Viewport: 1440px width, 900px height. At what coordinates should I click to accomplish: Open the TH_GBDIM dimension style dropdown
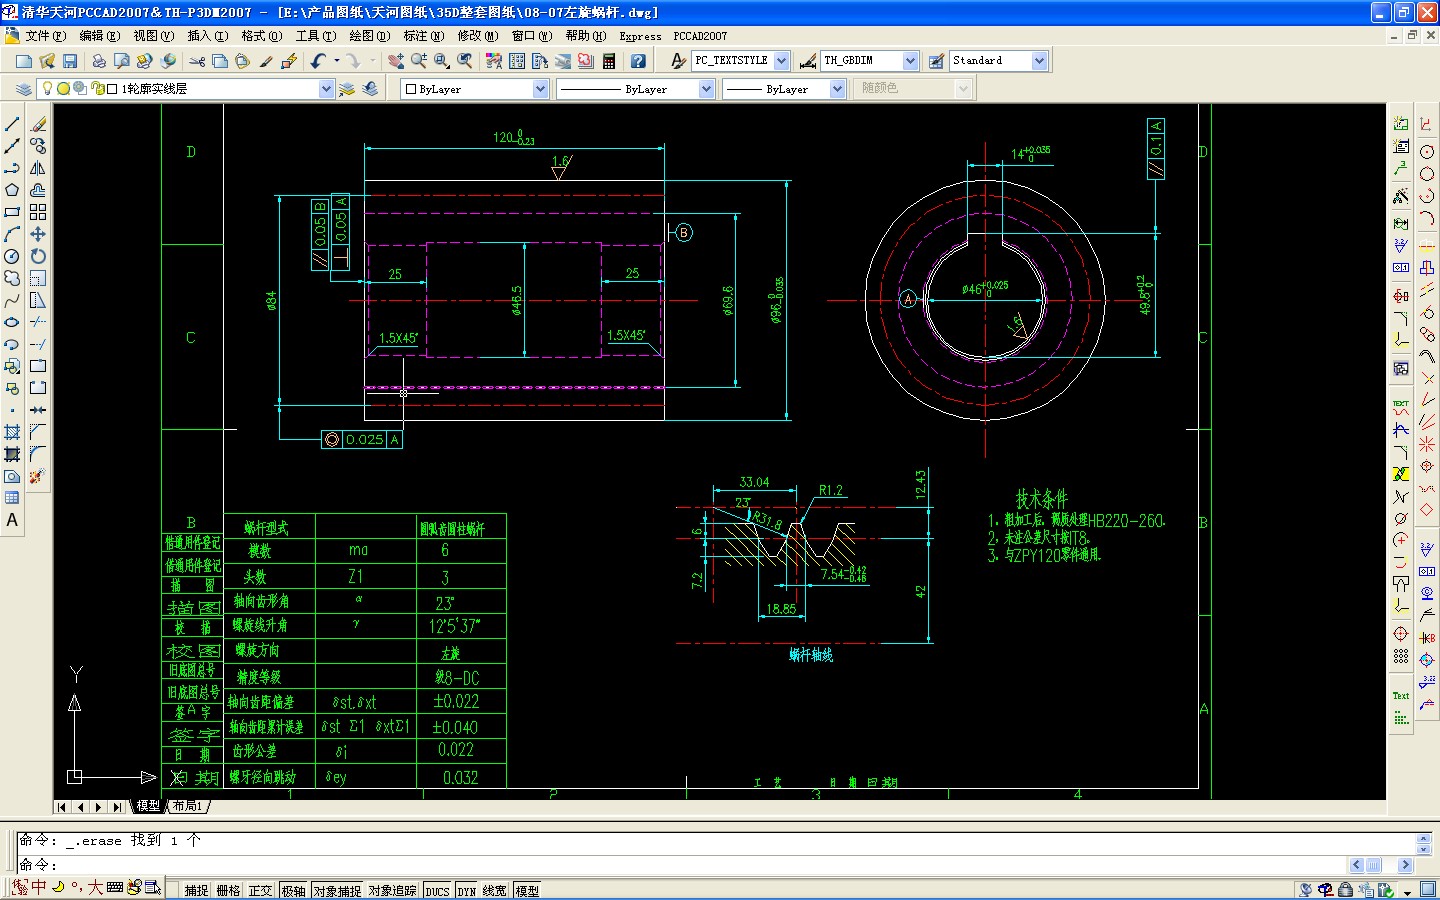tap(910, 61)
